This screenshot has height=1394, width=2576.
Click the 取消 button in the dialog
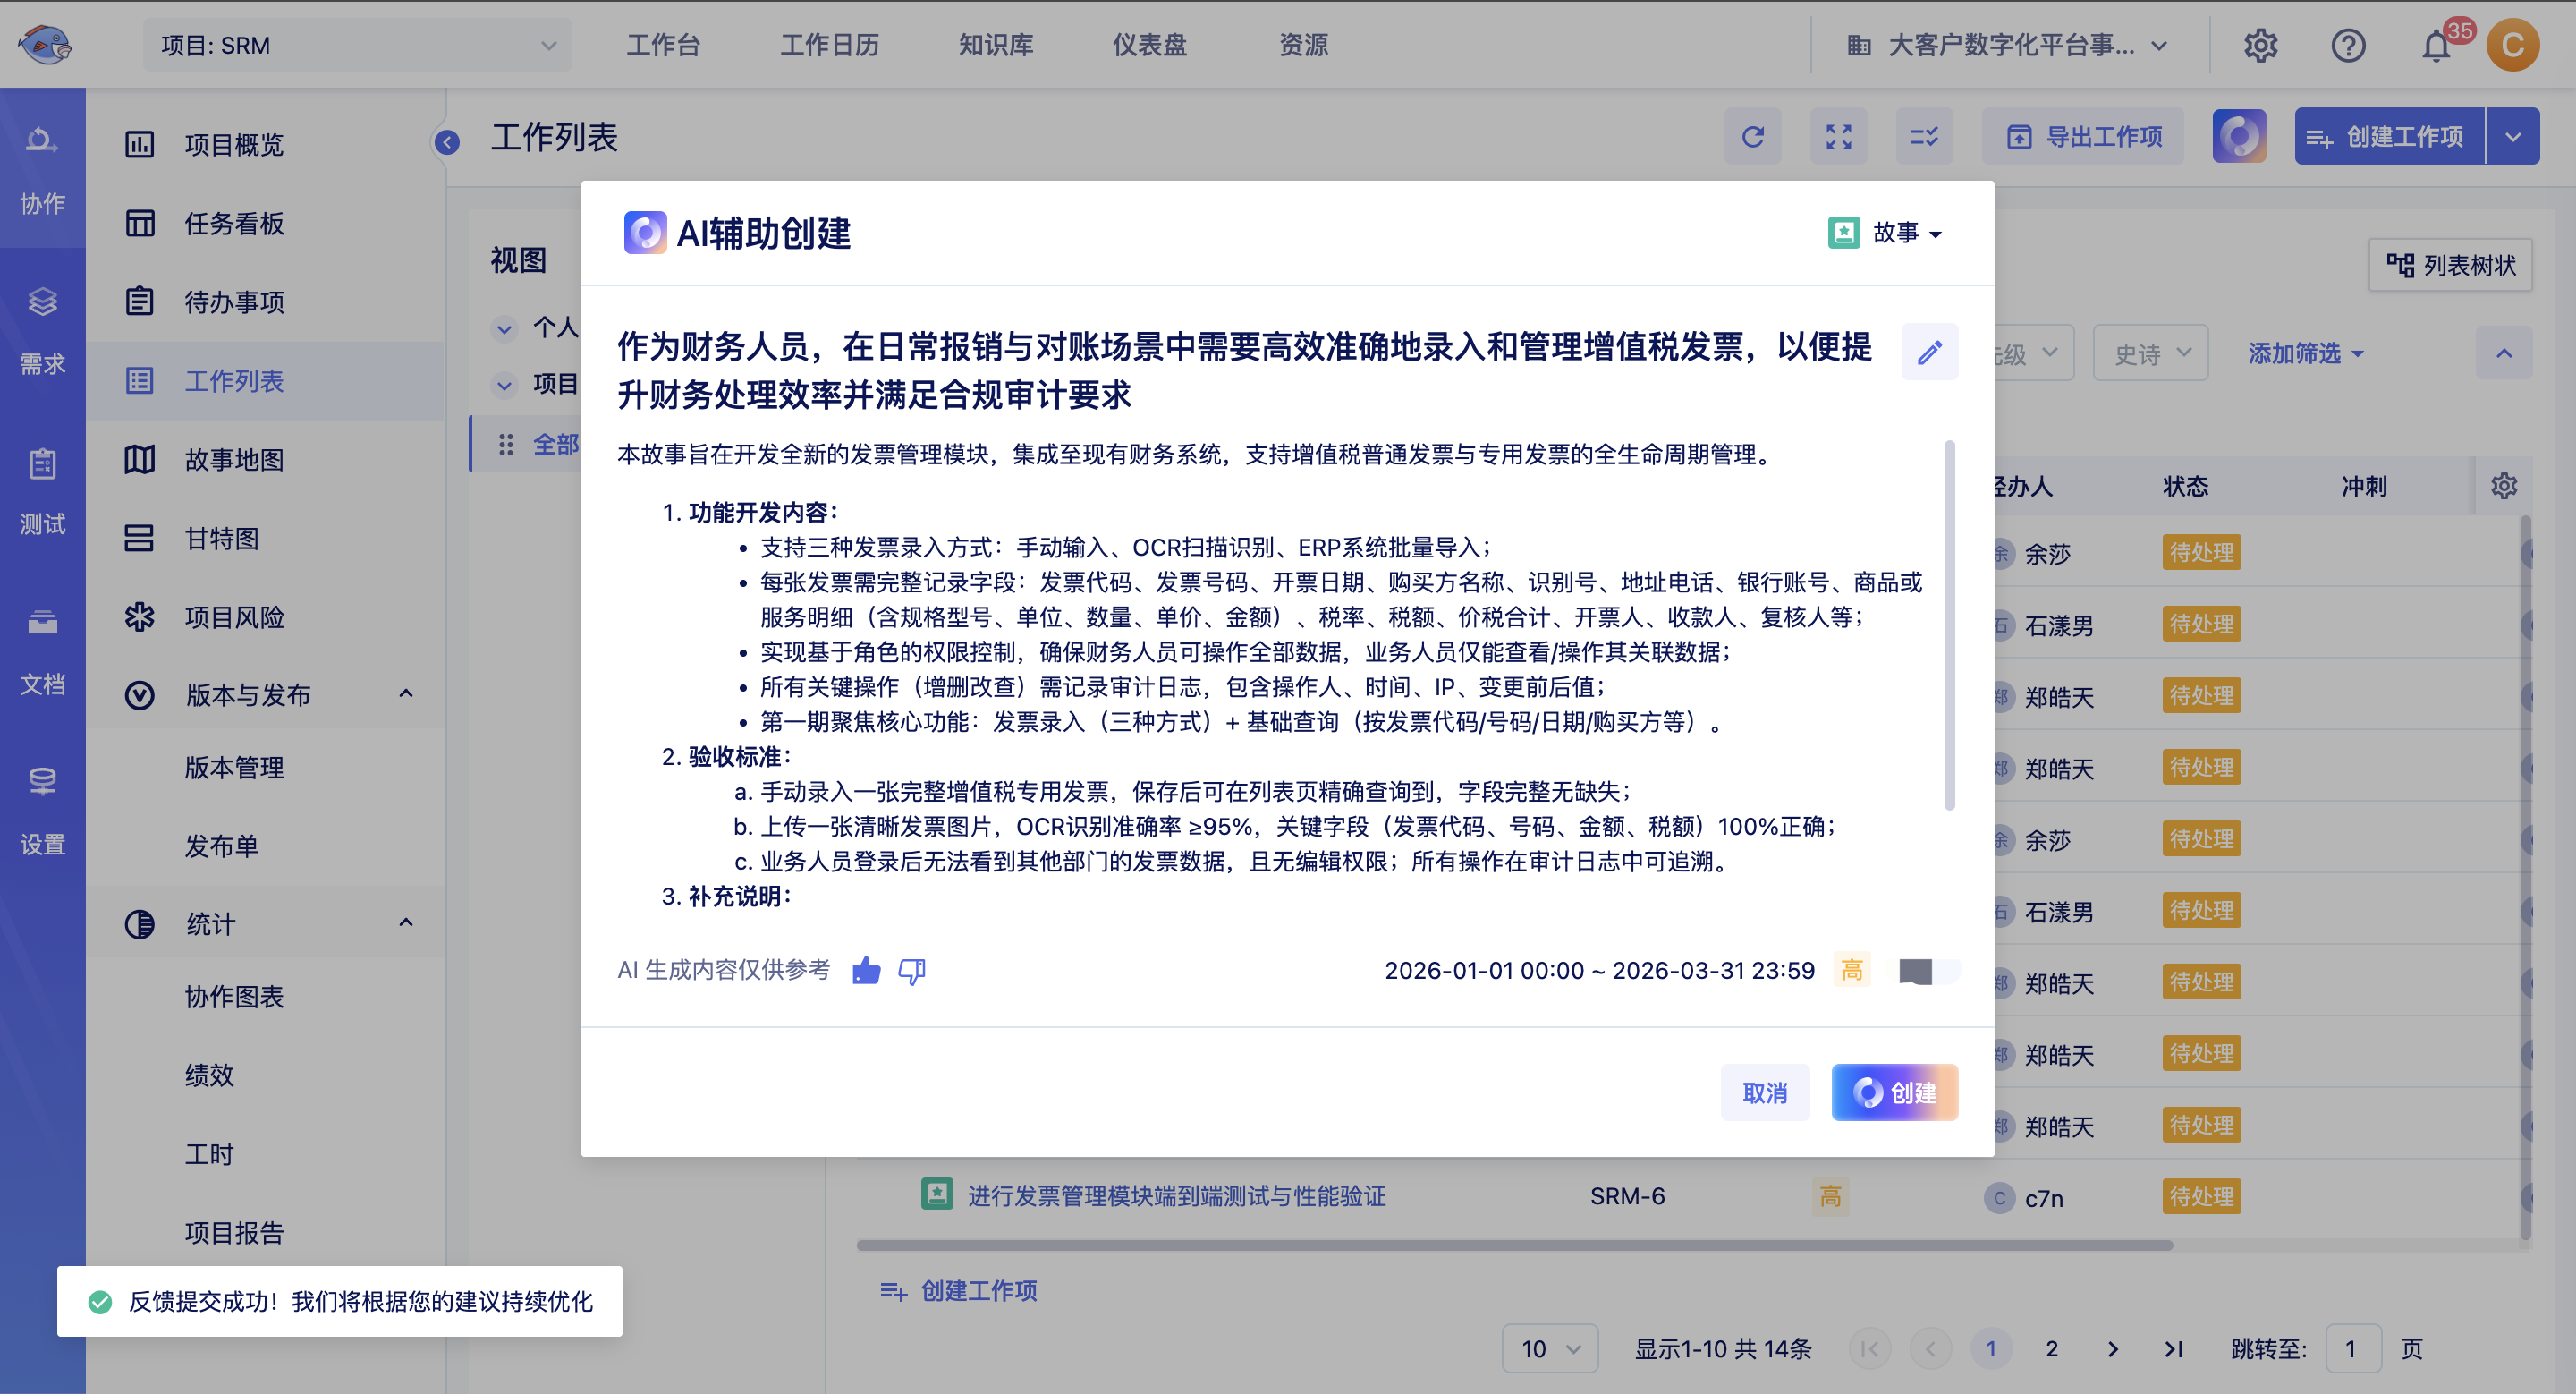click(x=1764, y=1093)
